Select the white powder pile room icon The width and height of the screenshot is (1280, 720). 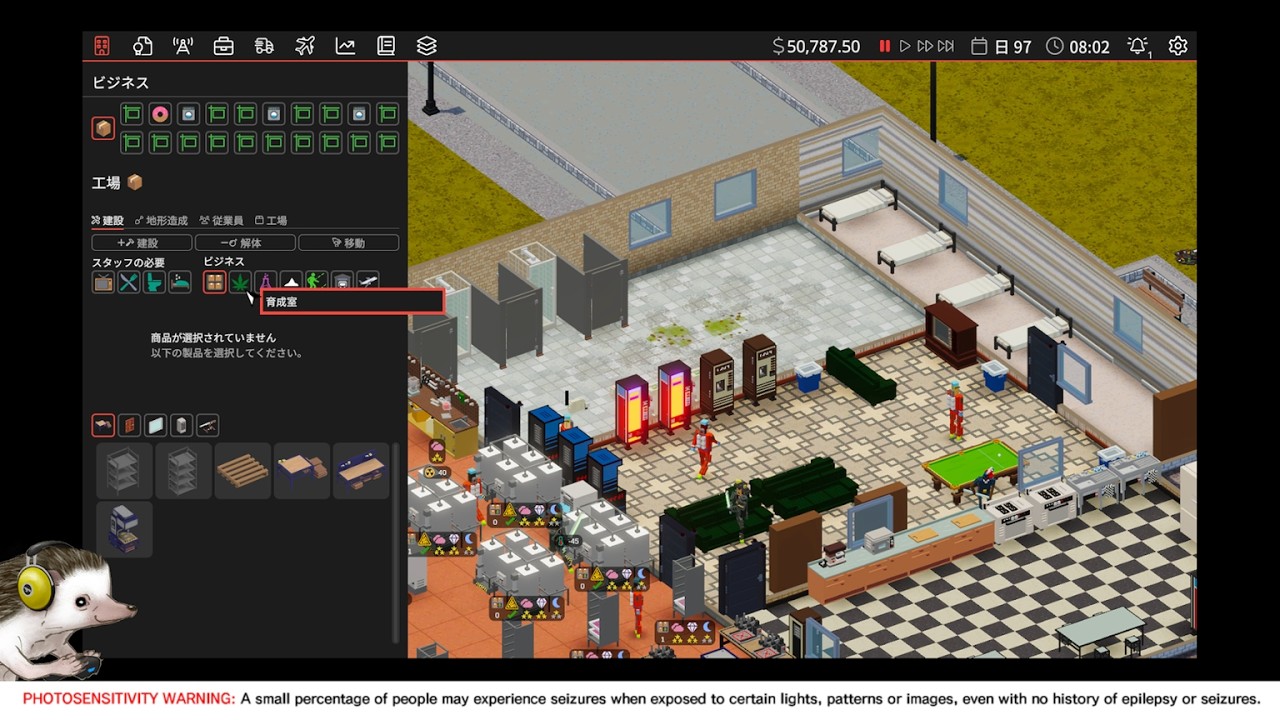[291, 280]
